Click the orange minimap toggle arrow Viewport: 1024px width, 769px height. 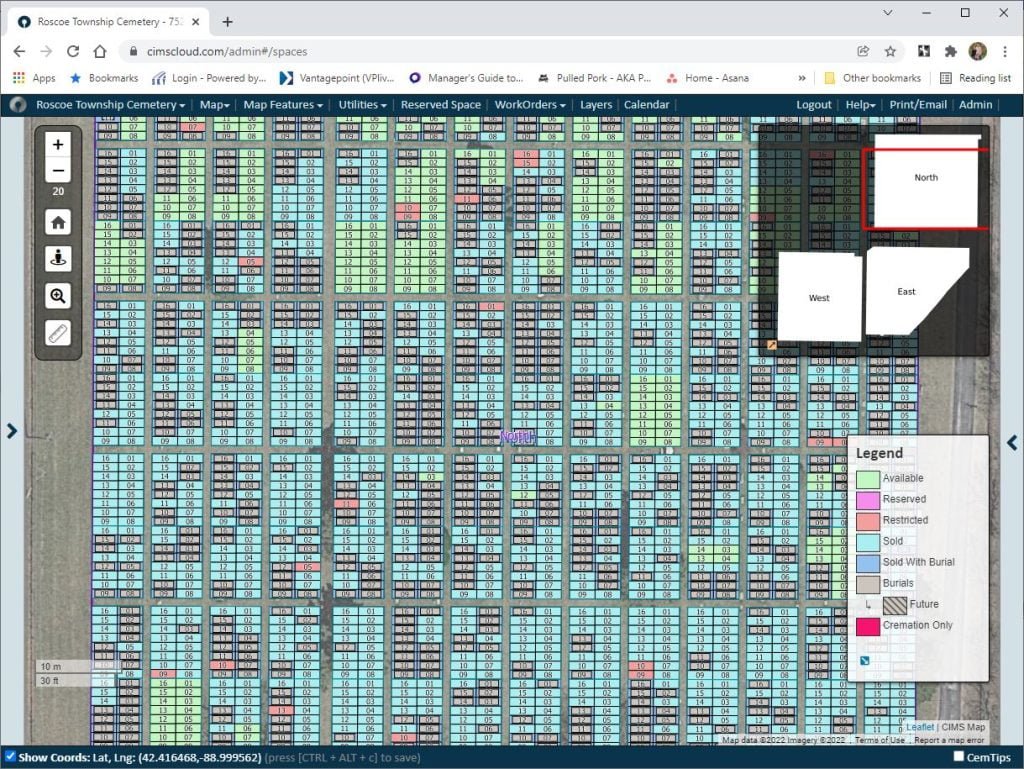(772, 345)
